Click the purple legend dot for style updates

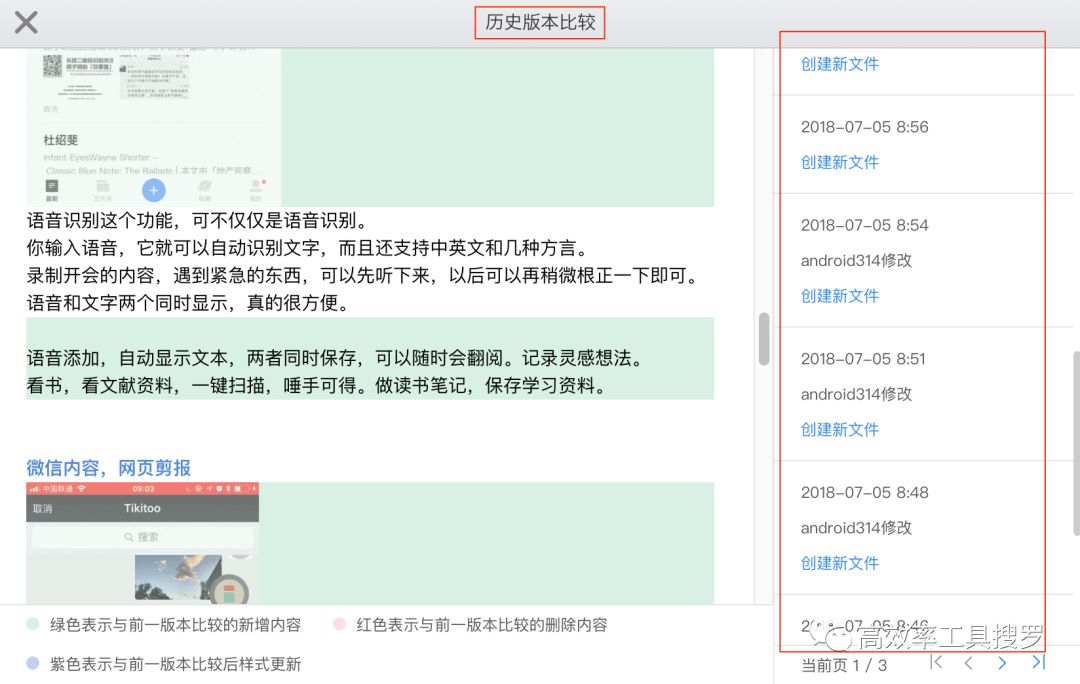coord(32,663)
